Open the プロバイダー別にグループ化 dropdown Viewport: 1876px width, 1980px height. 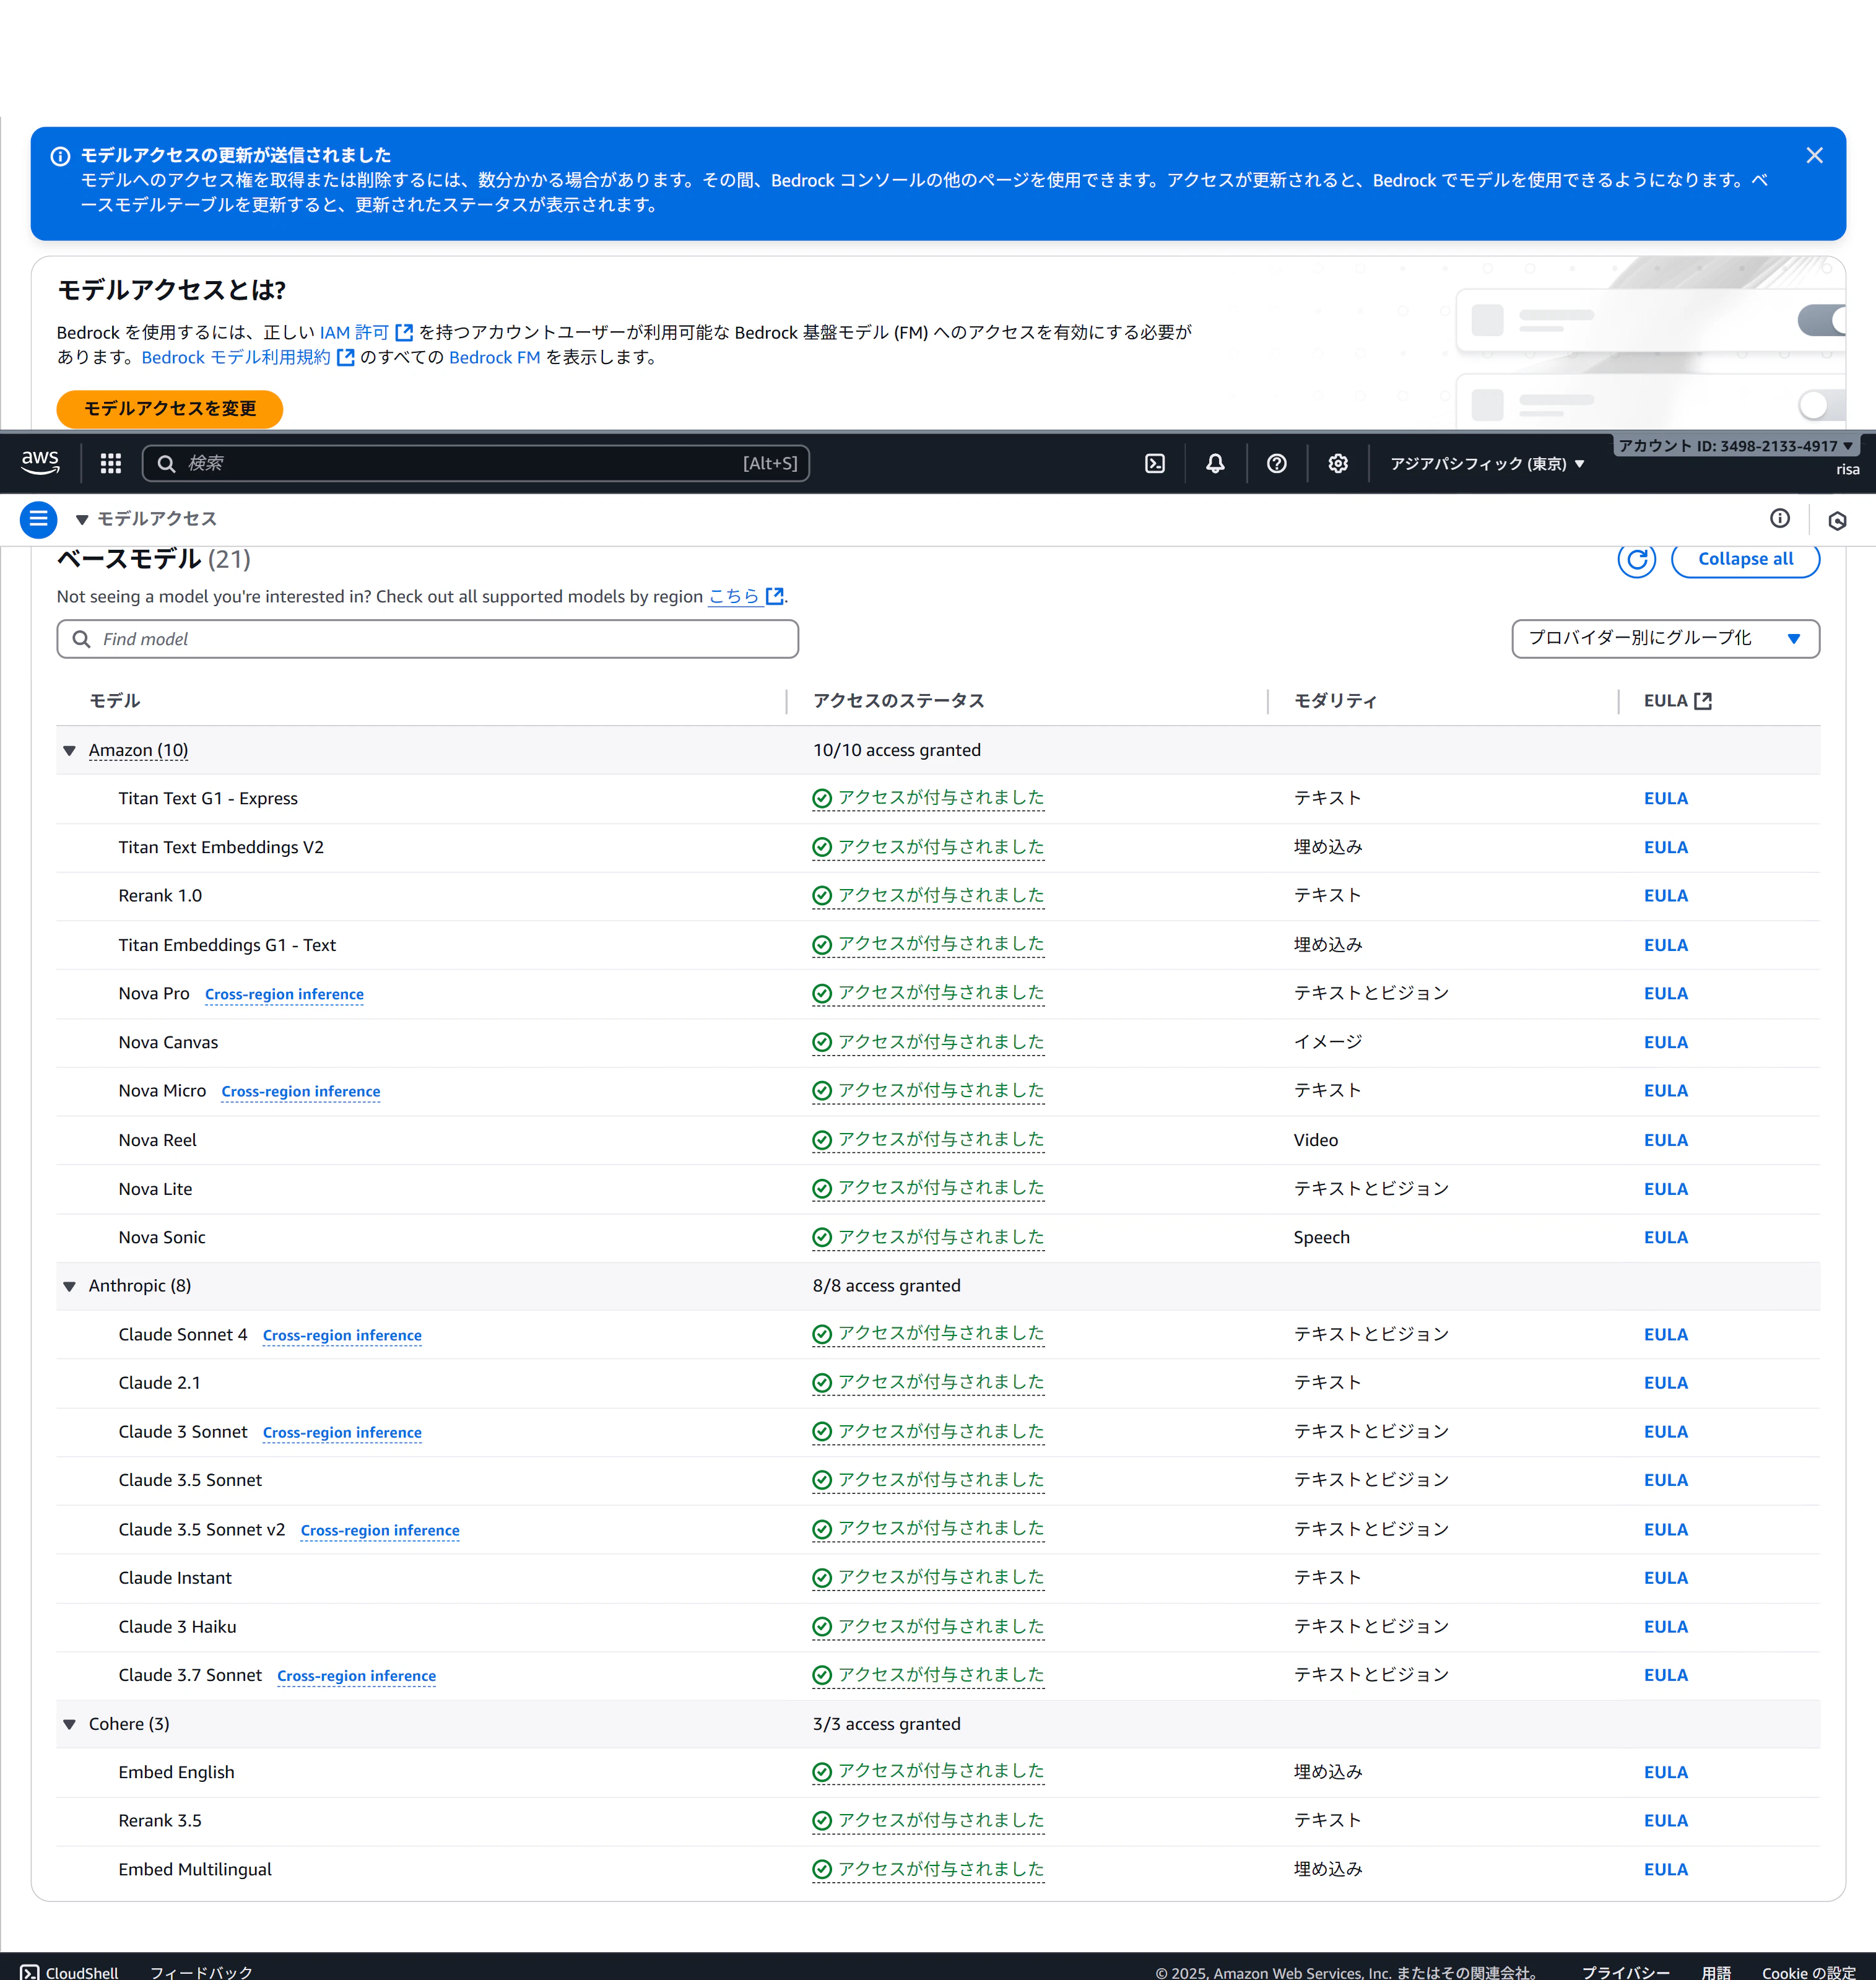coord(1665,639)
